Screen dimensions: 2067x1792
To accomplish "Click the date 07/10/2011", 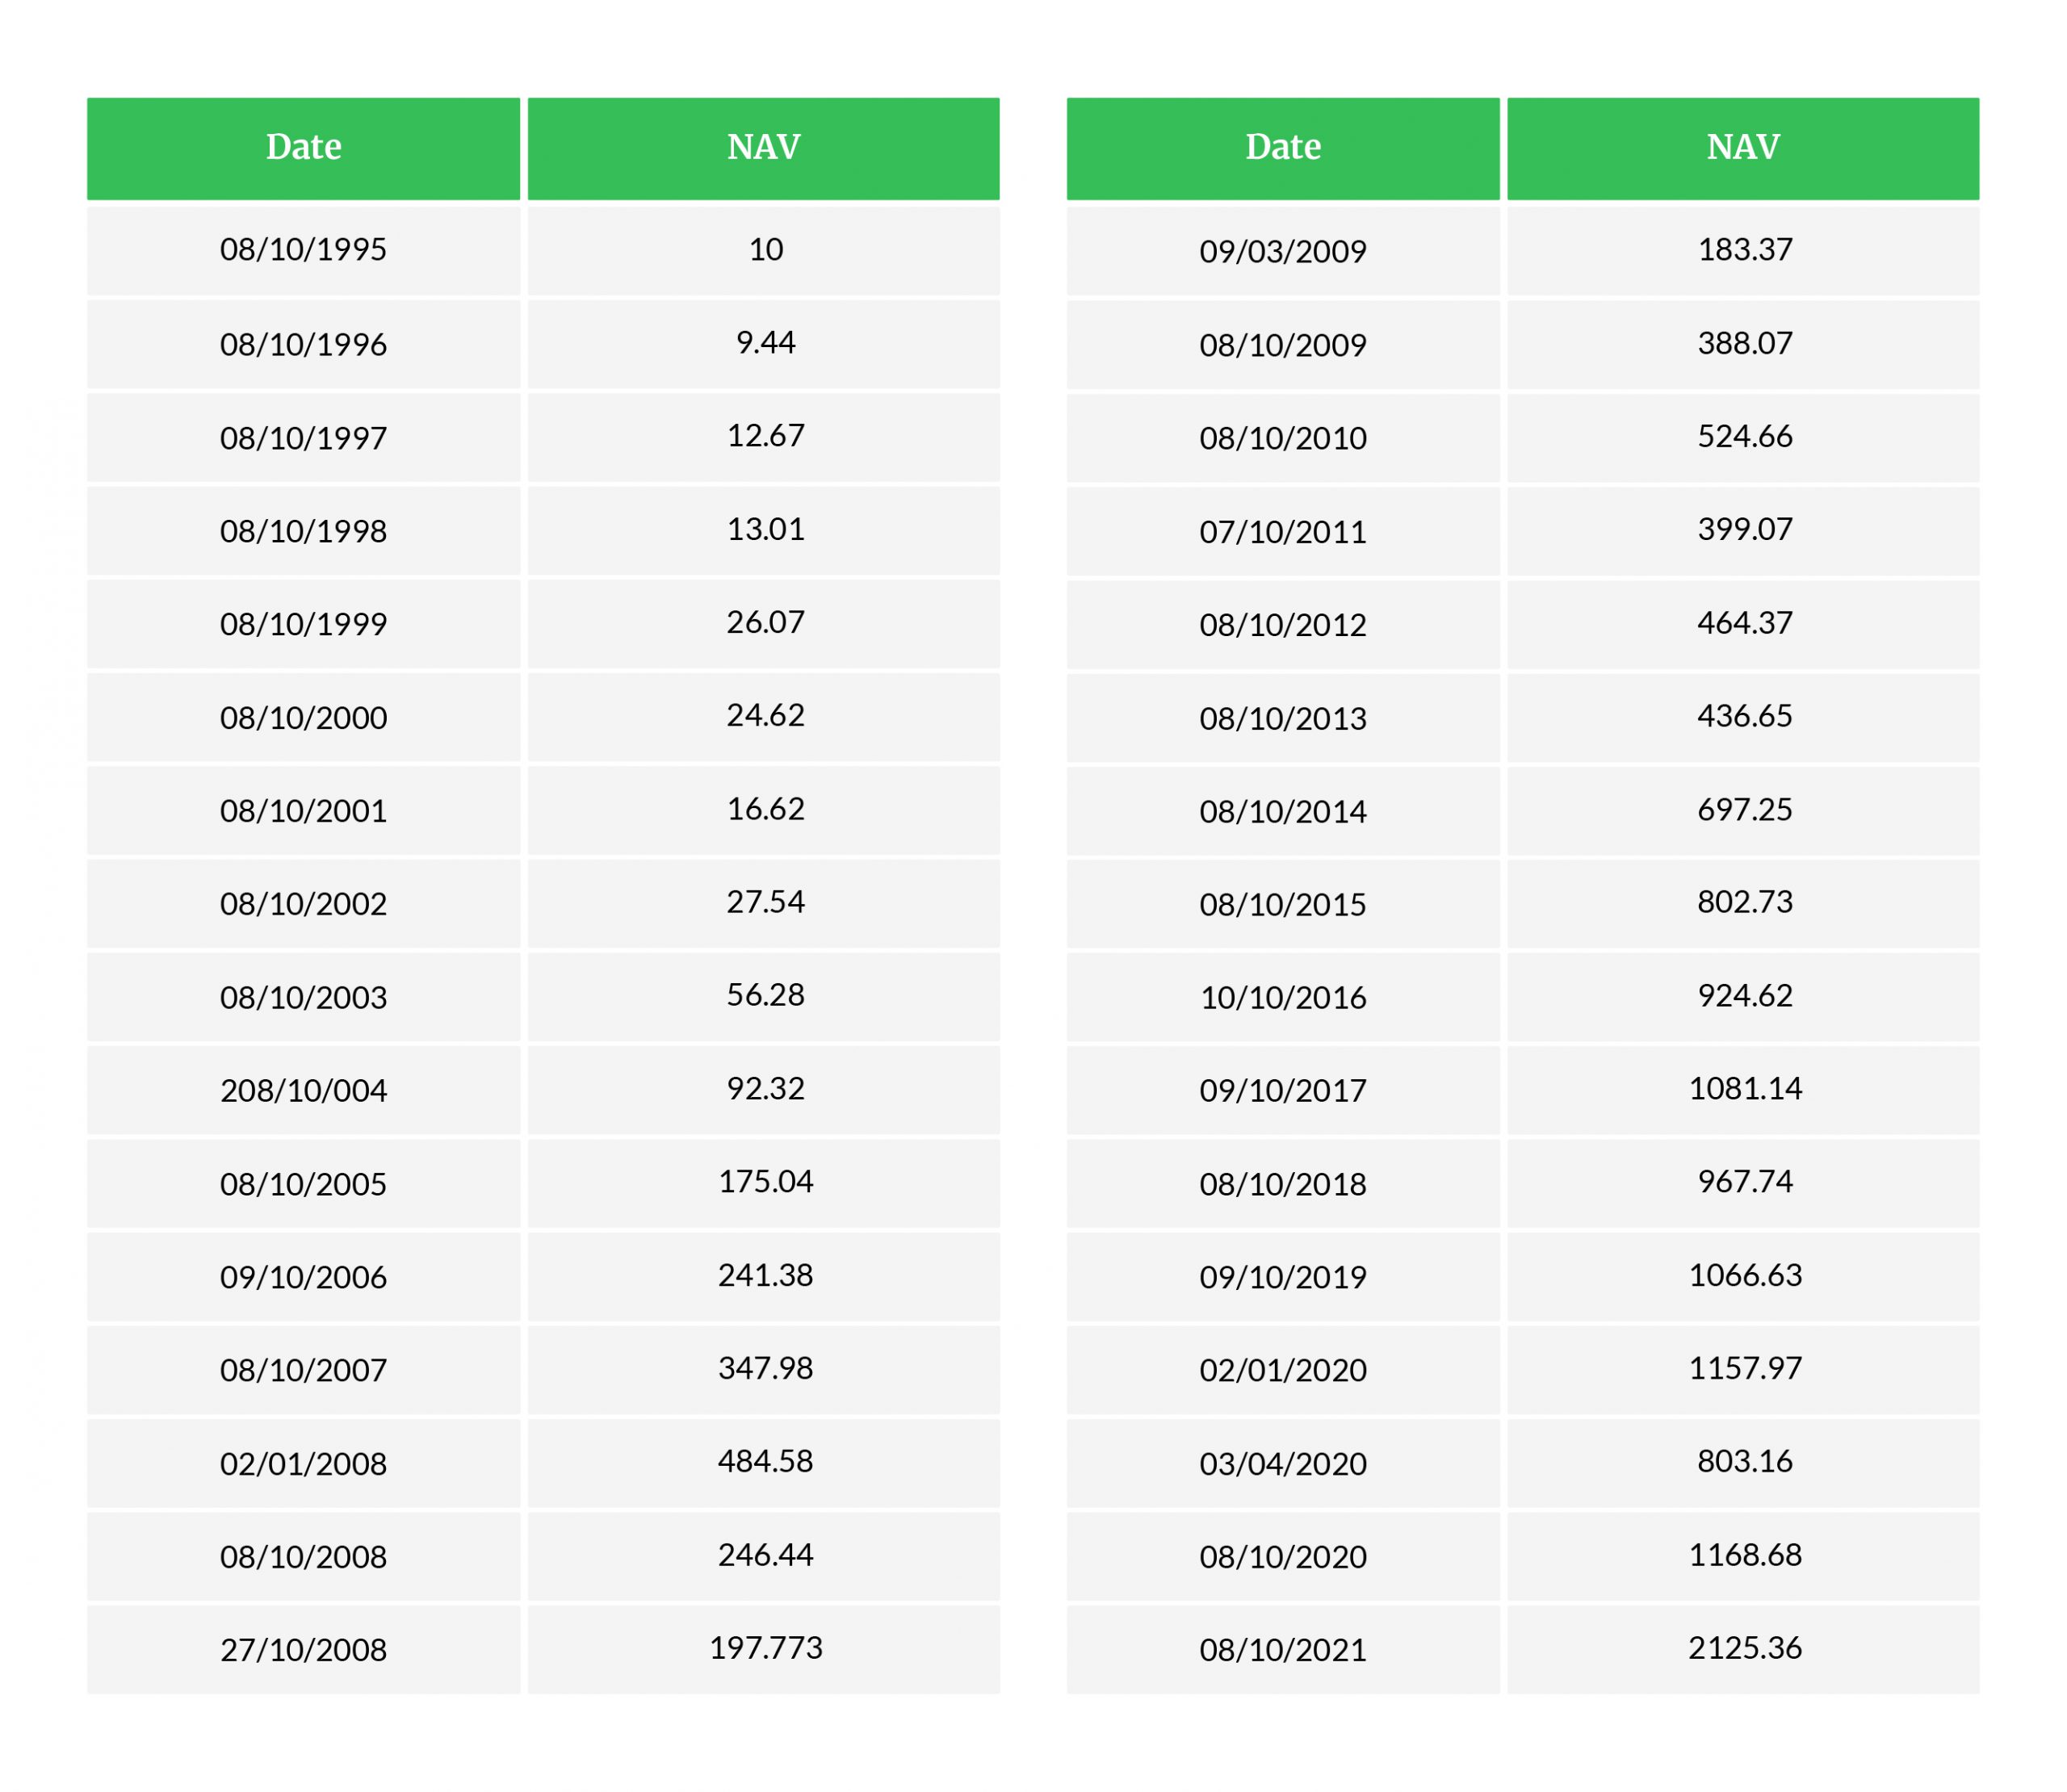I will [1282, 532].
